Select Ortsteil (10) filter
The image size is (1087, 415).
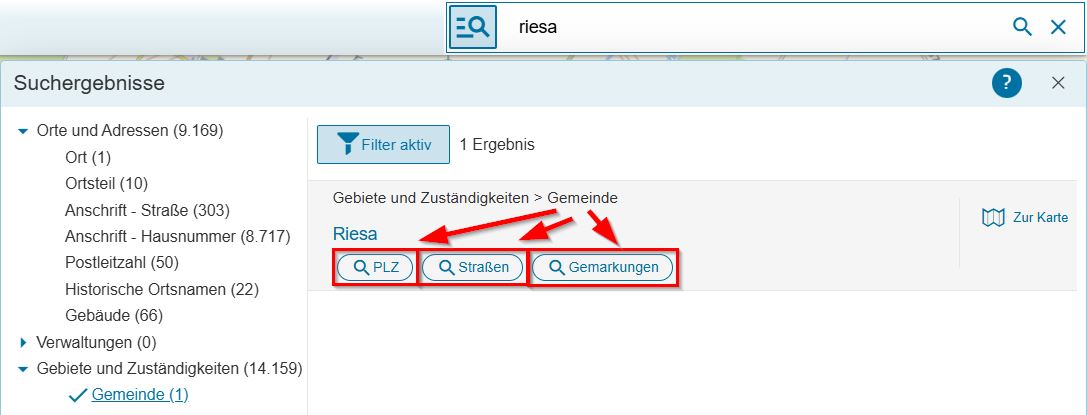[107, 184]
